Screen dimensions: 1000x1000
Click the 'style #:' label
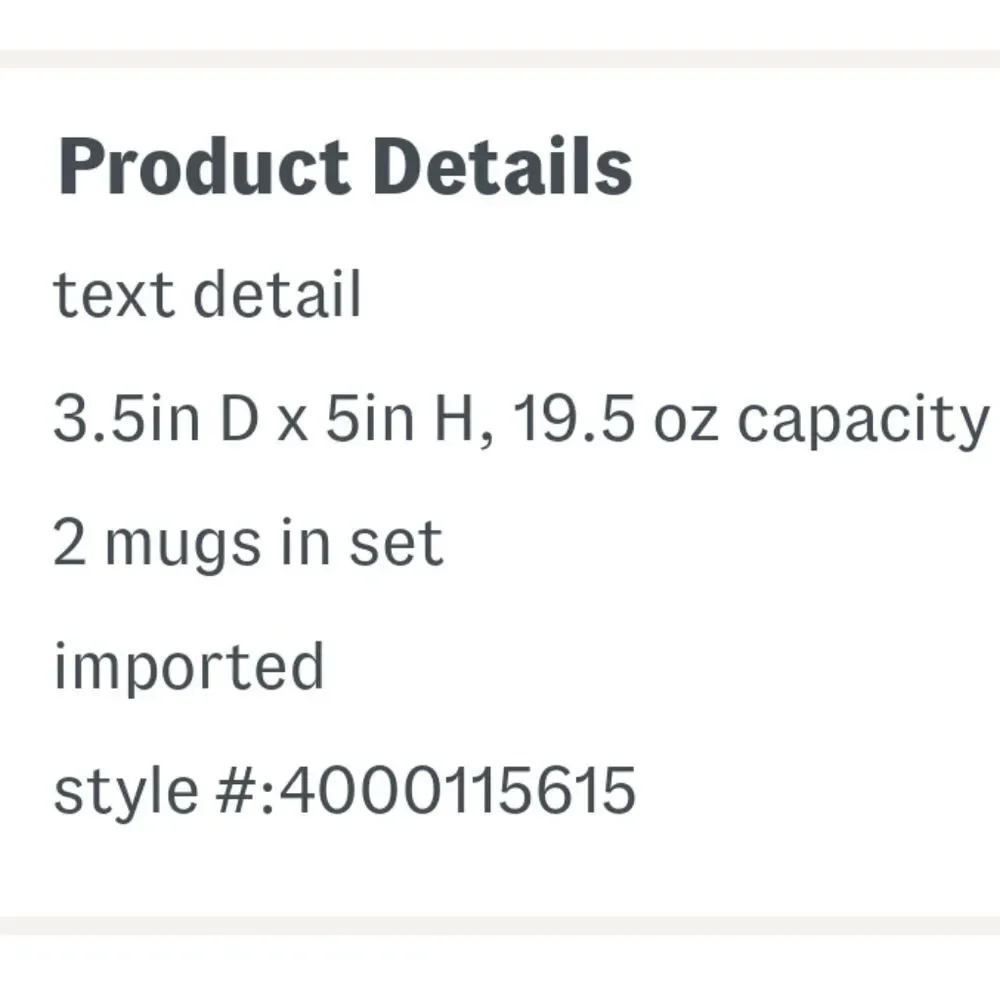(x=165, y=792)
